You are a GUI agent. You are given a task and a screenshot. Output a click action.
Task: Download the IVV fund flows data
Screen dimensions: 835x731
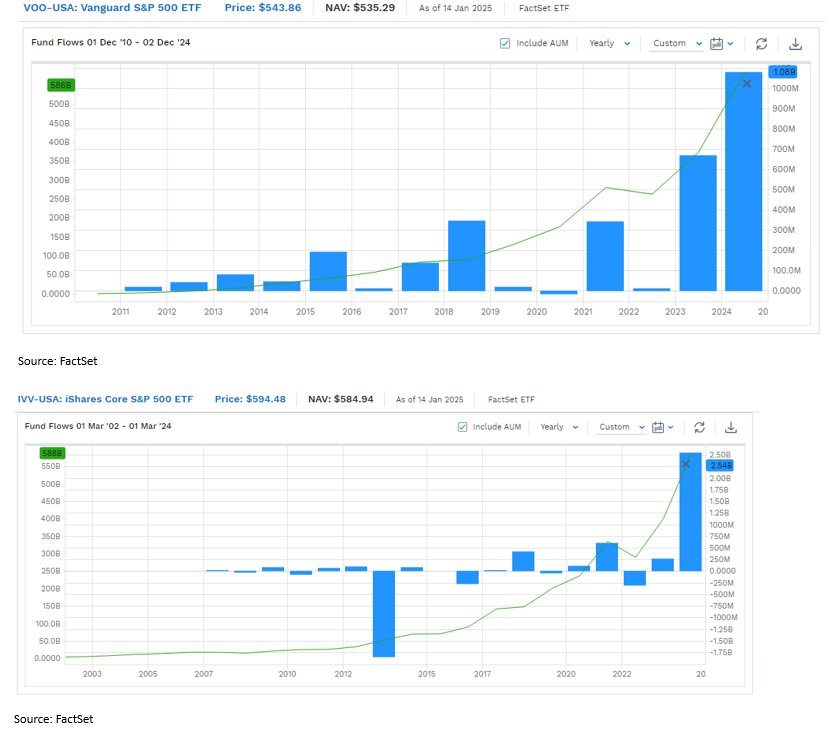point(731,427)
